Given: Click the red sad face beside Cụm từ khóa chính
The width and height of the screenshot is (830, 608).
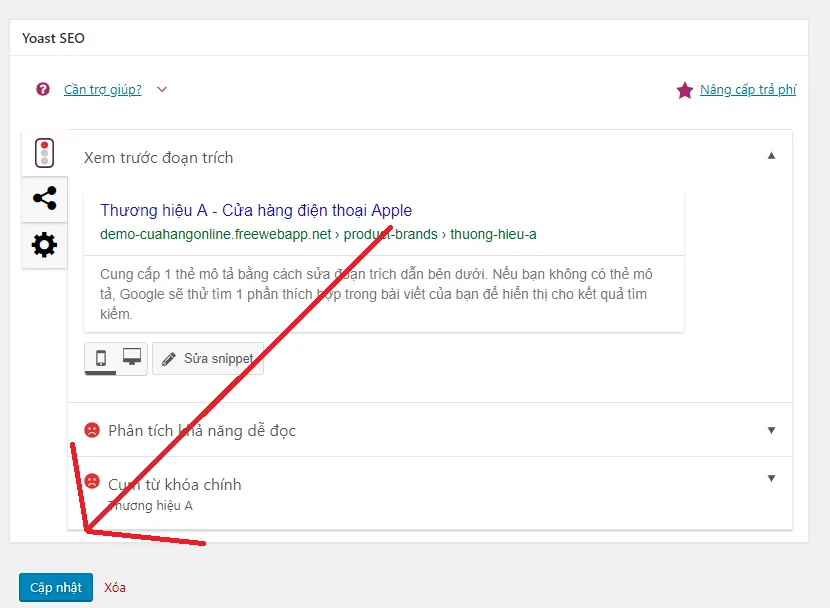Looking at the screenshot, I should pos(92,481).
